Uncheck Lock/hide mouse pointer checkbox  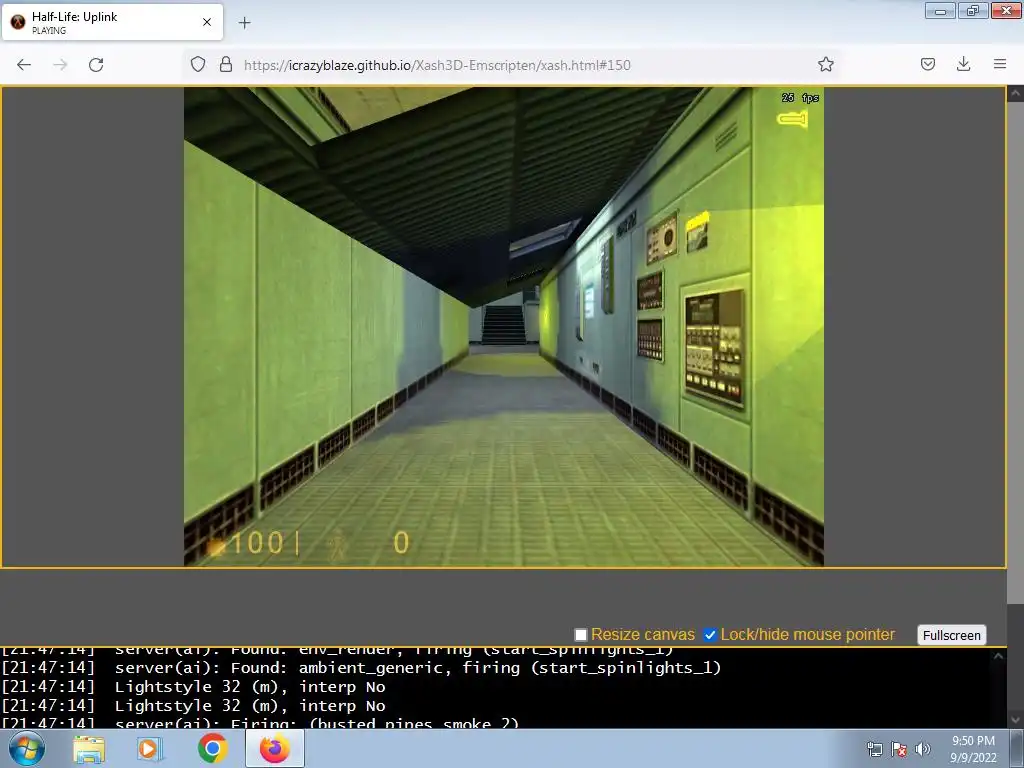click(x=710, y=635)
